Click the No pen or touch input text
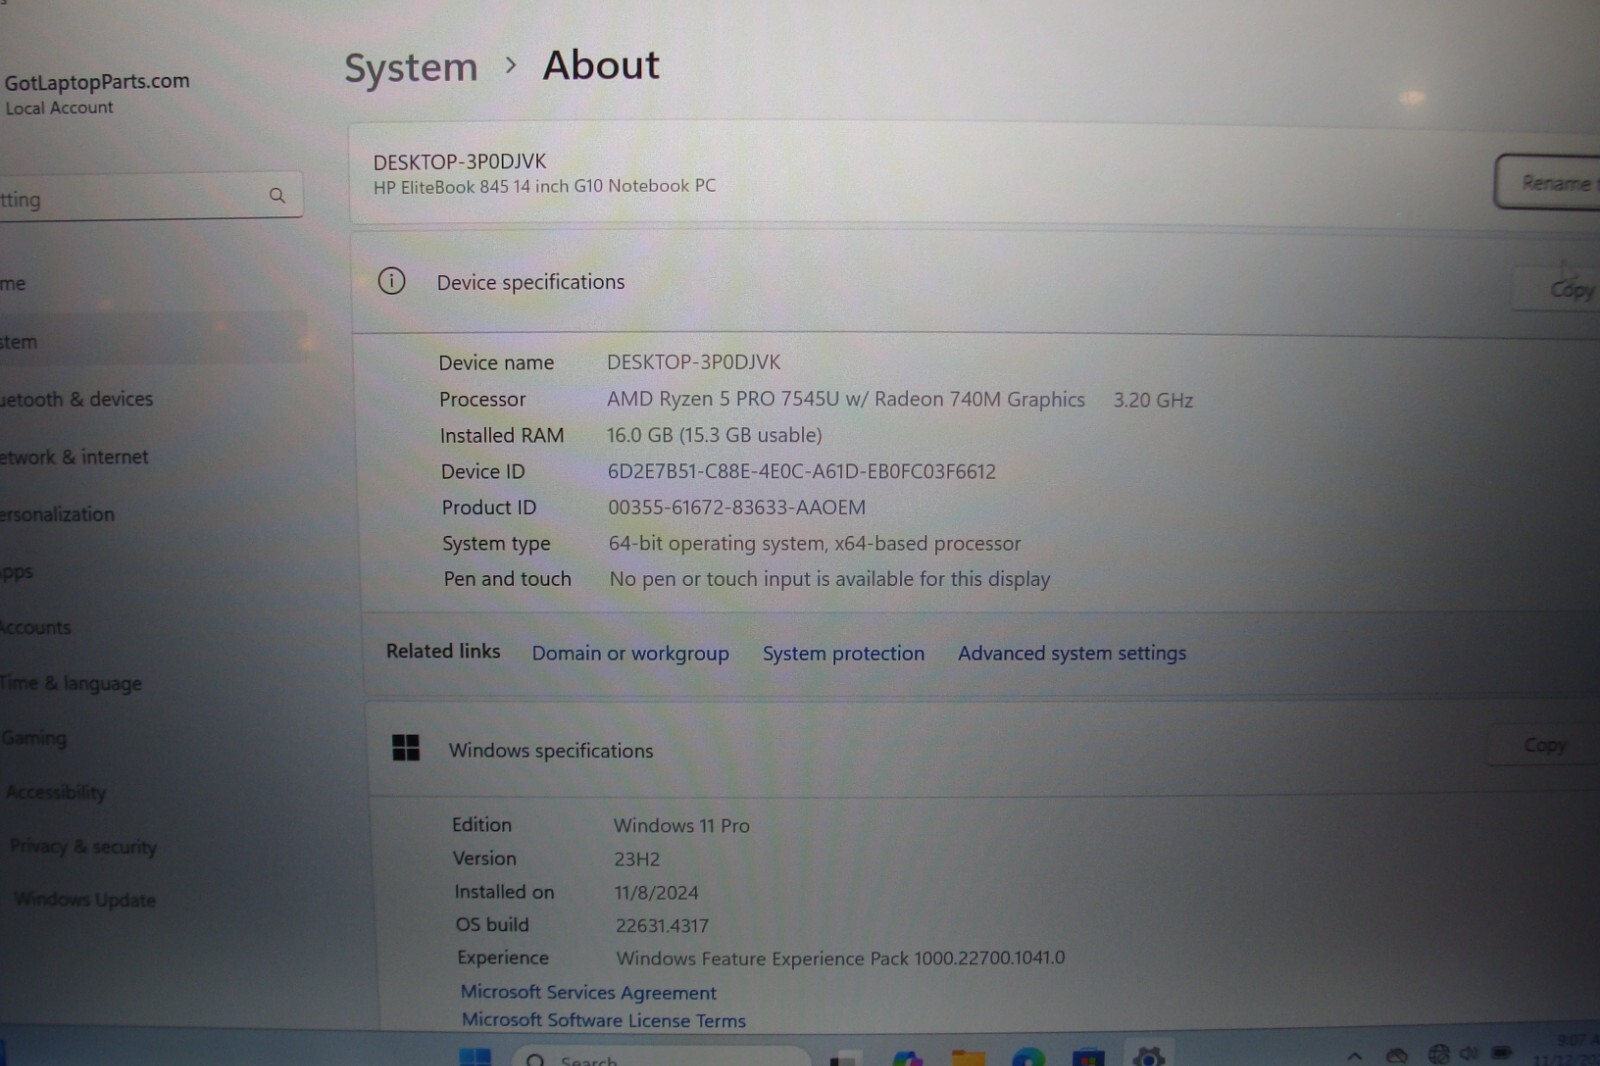1600x1066 pixels. pos(829,579)
